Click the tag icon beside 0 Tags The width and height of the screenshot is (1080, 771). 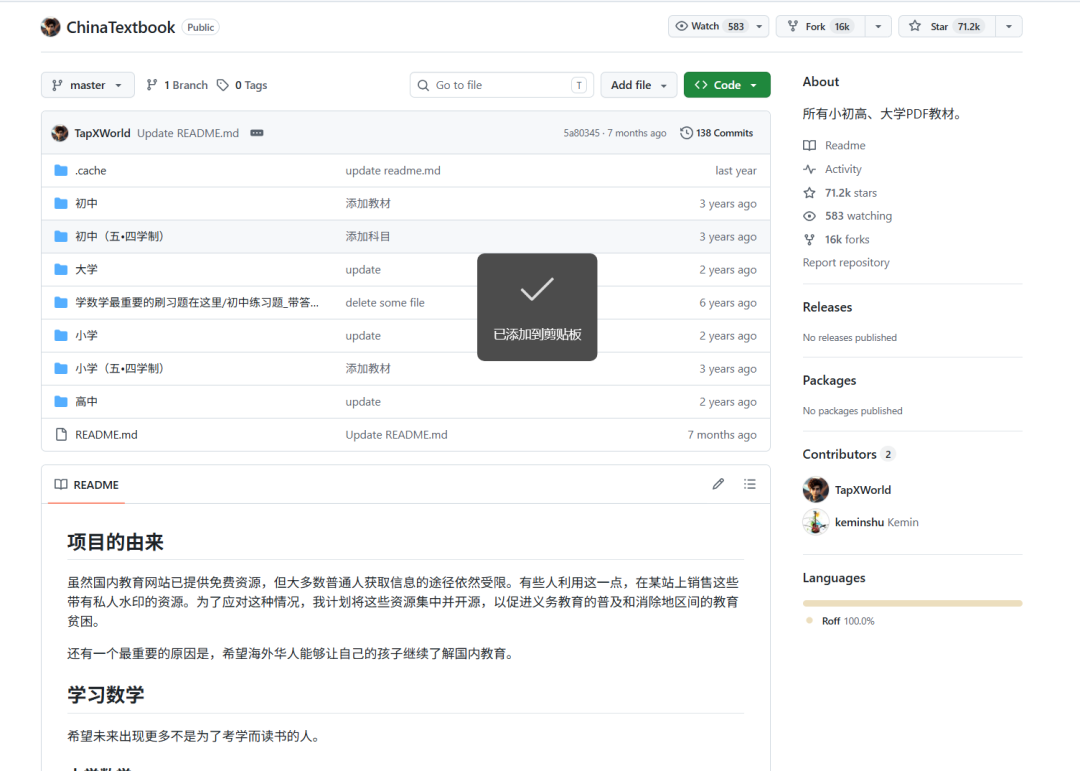coord(222,85)
